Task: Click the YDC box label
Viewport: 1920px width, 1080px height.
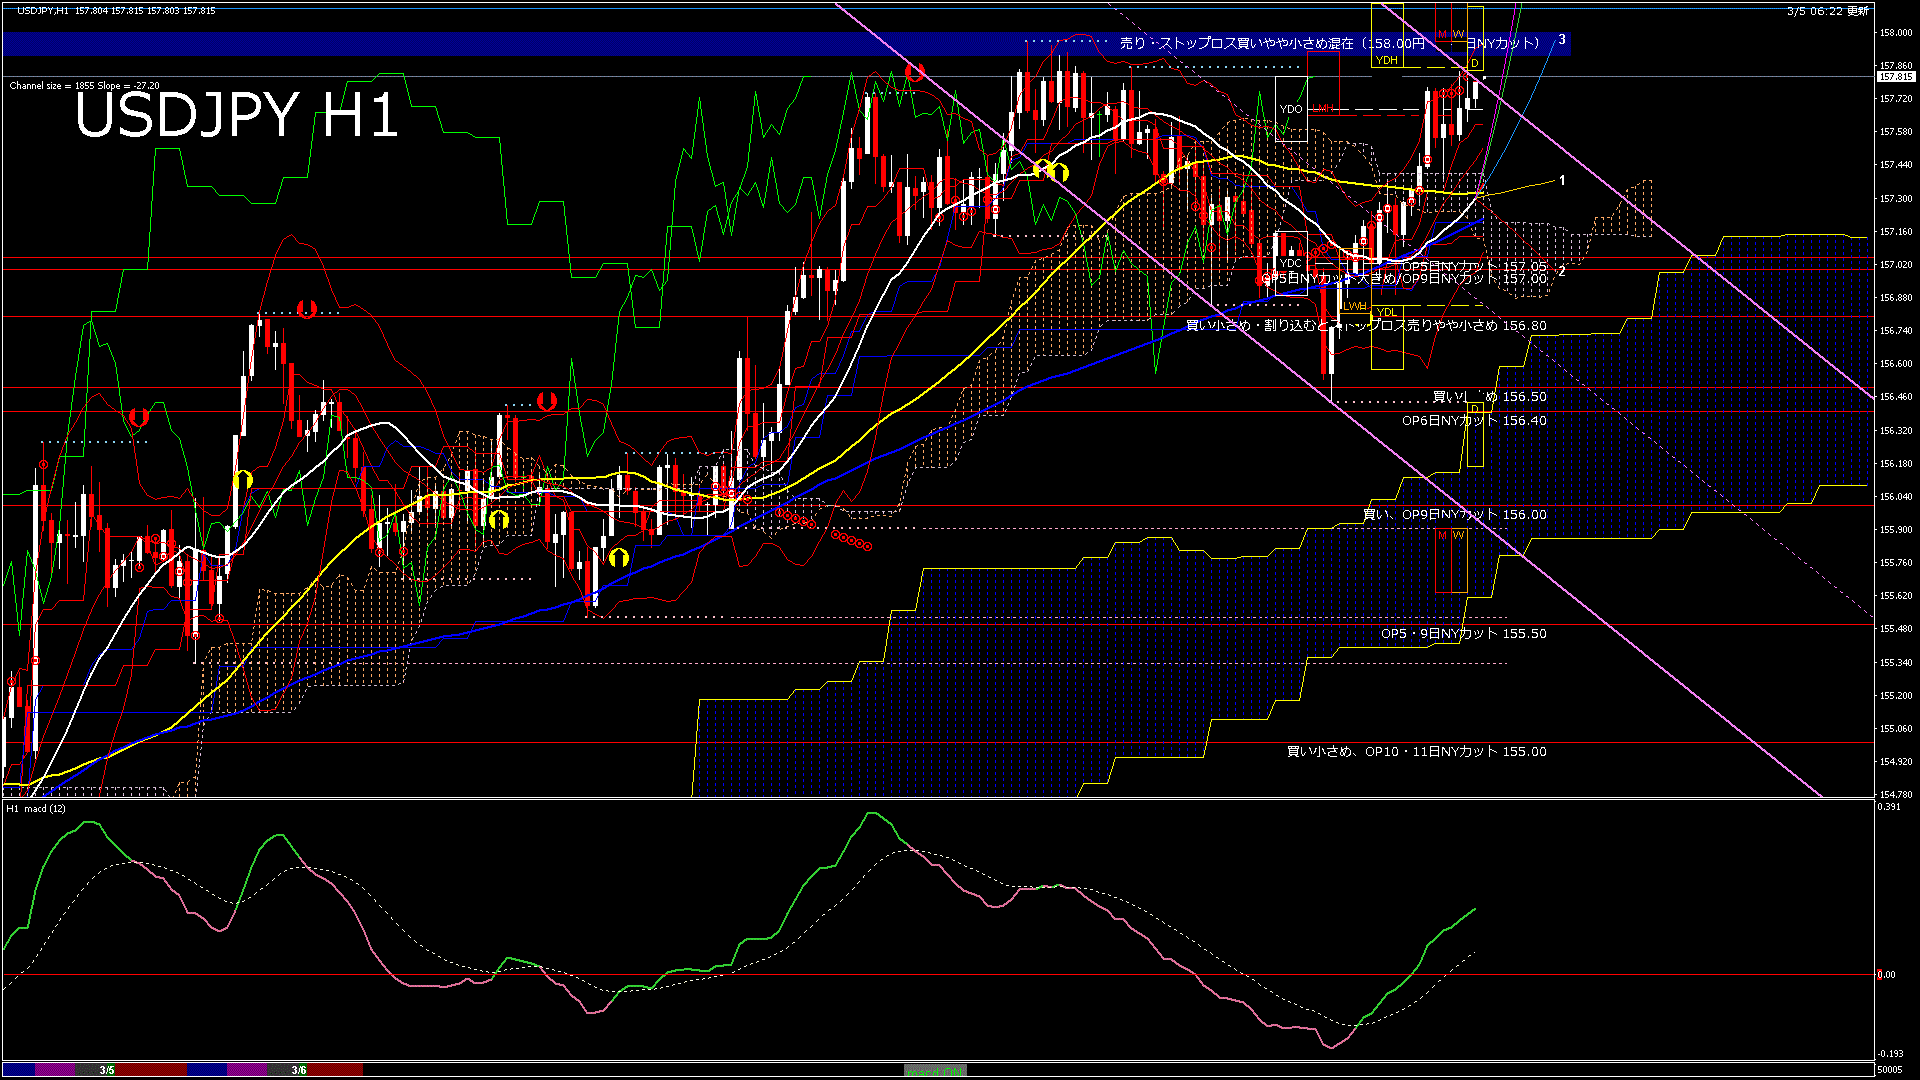Action: [1290, 264]
